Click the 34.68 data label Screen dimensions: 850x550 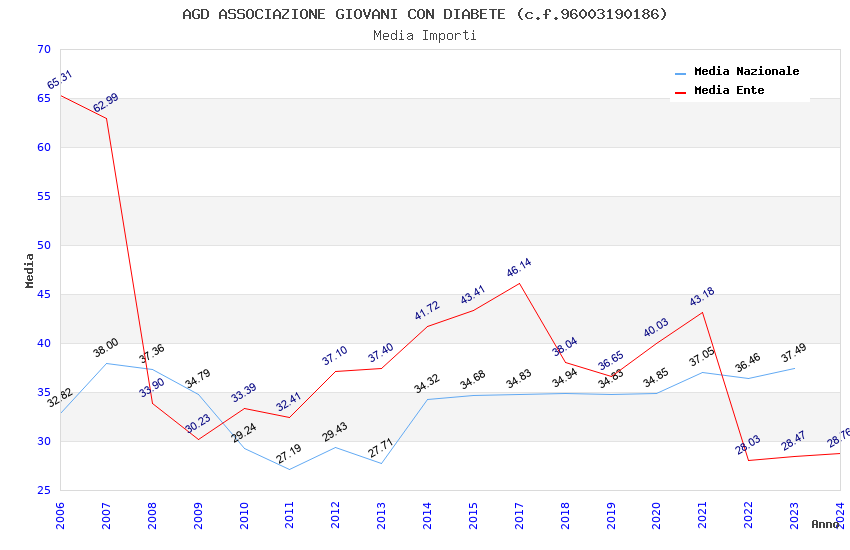(473, 380)
